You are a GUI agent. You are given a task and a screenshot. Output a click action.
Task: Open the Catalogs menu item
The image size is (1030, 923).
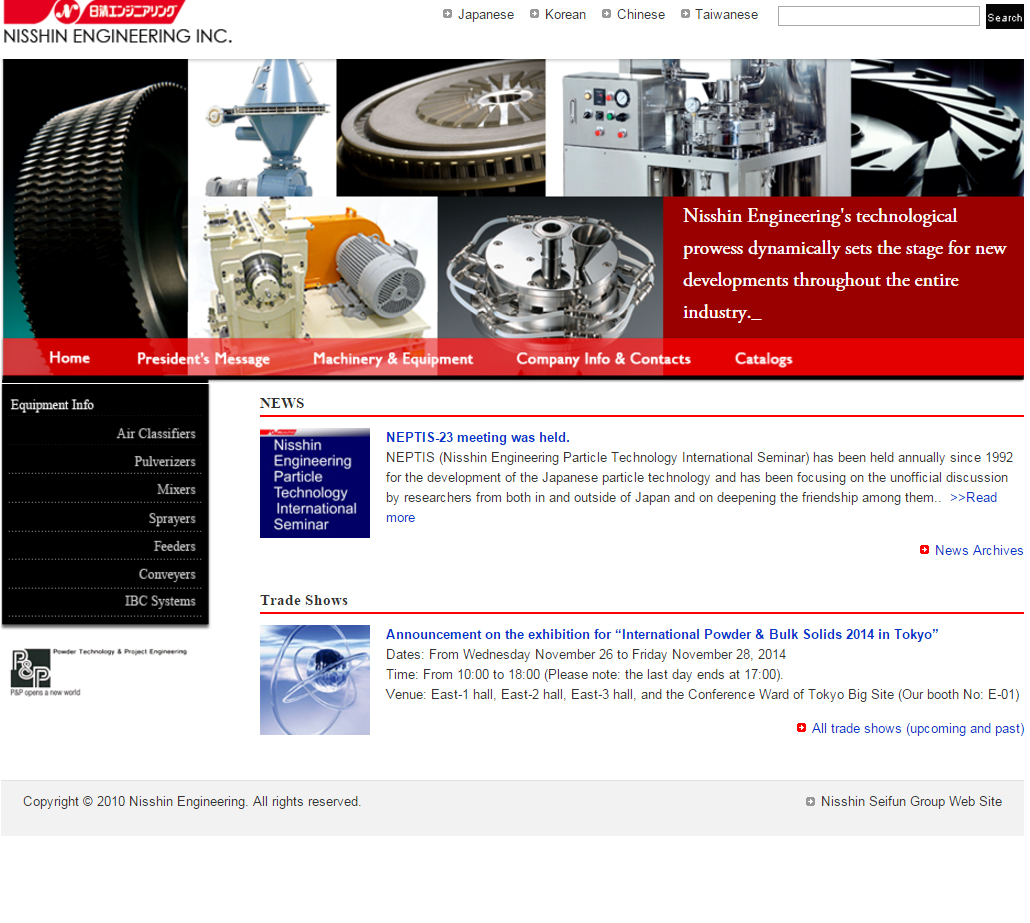click(763, 359)
